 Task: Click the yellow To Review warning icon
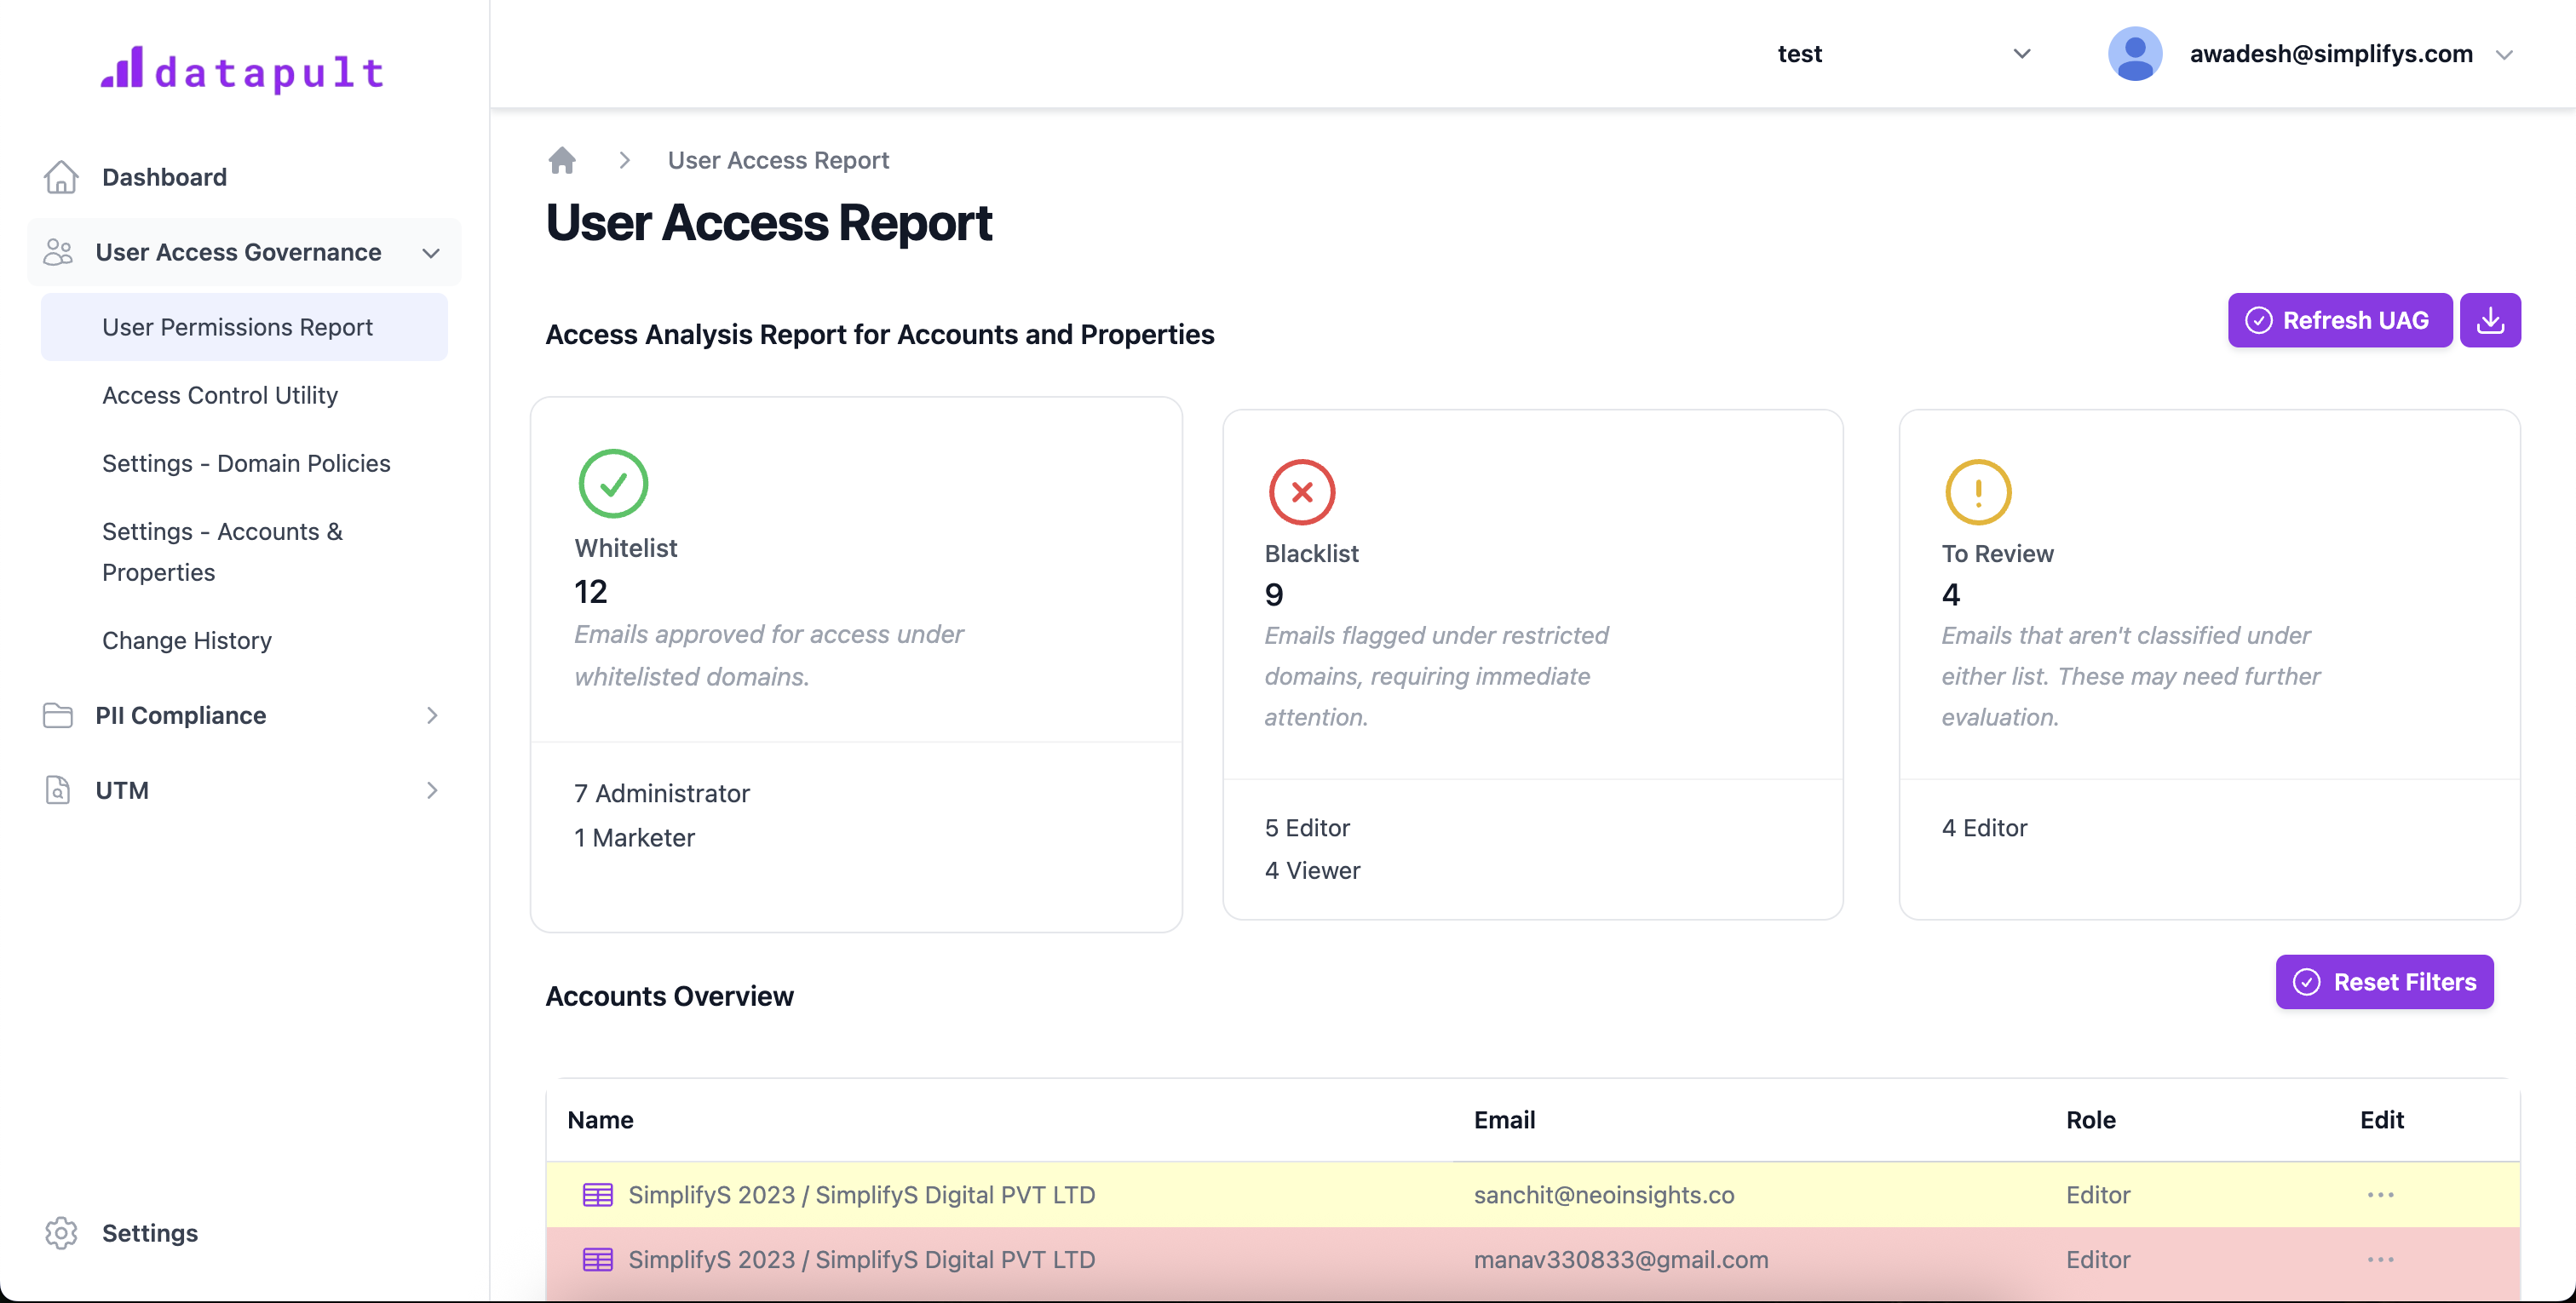coord(1977,492)
